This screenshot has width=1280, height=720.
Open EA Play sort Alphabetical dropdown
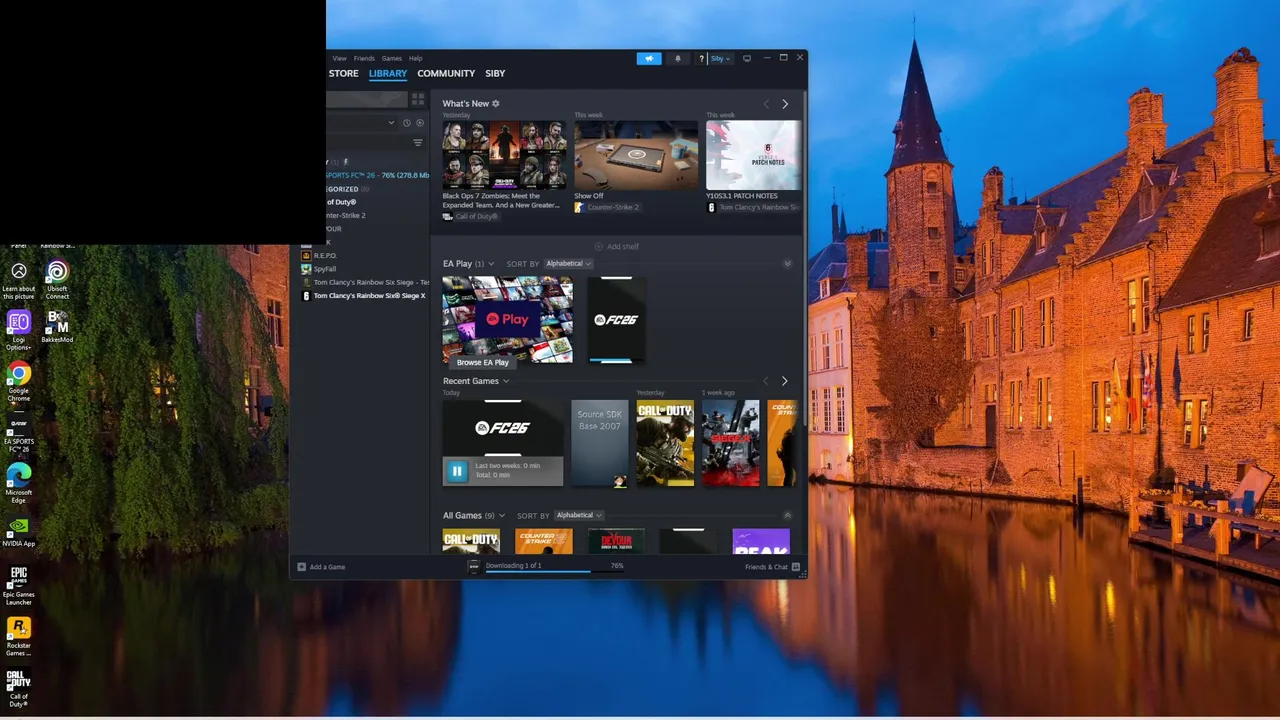click(x=569, y=264)
